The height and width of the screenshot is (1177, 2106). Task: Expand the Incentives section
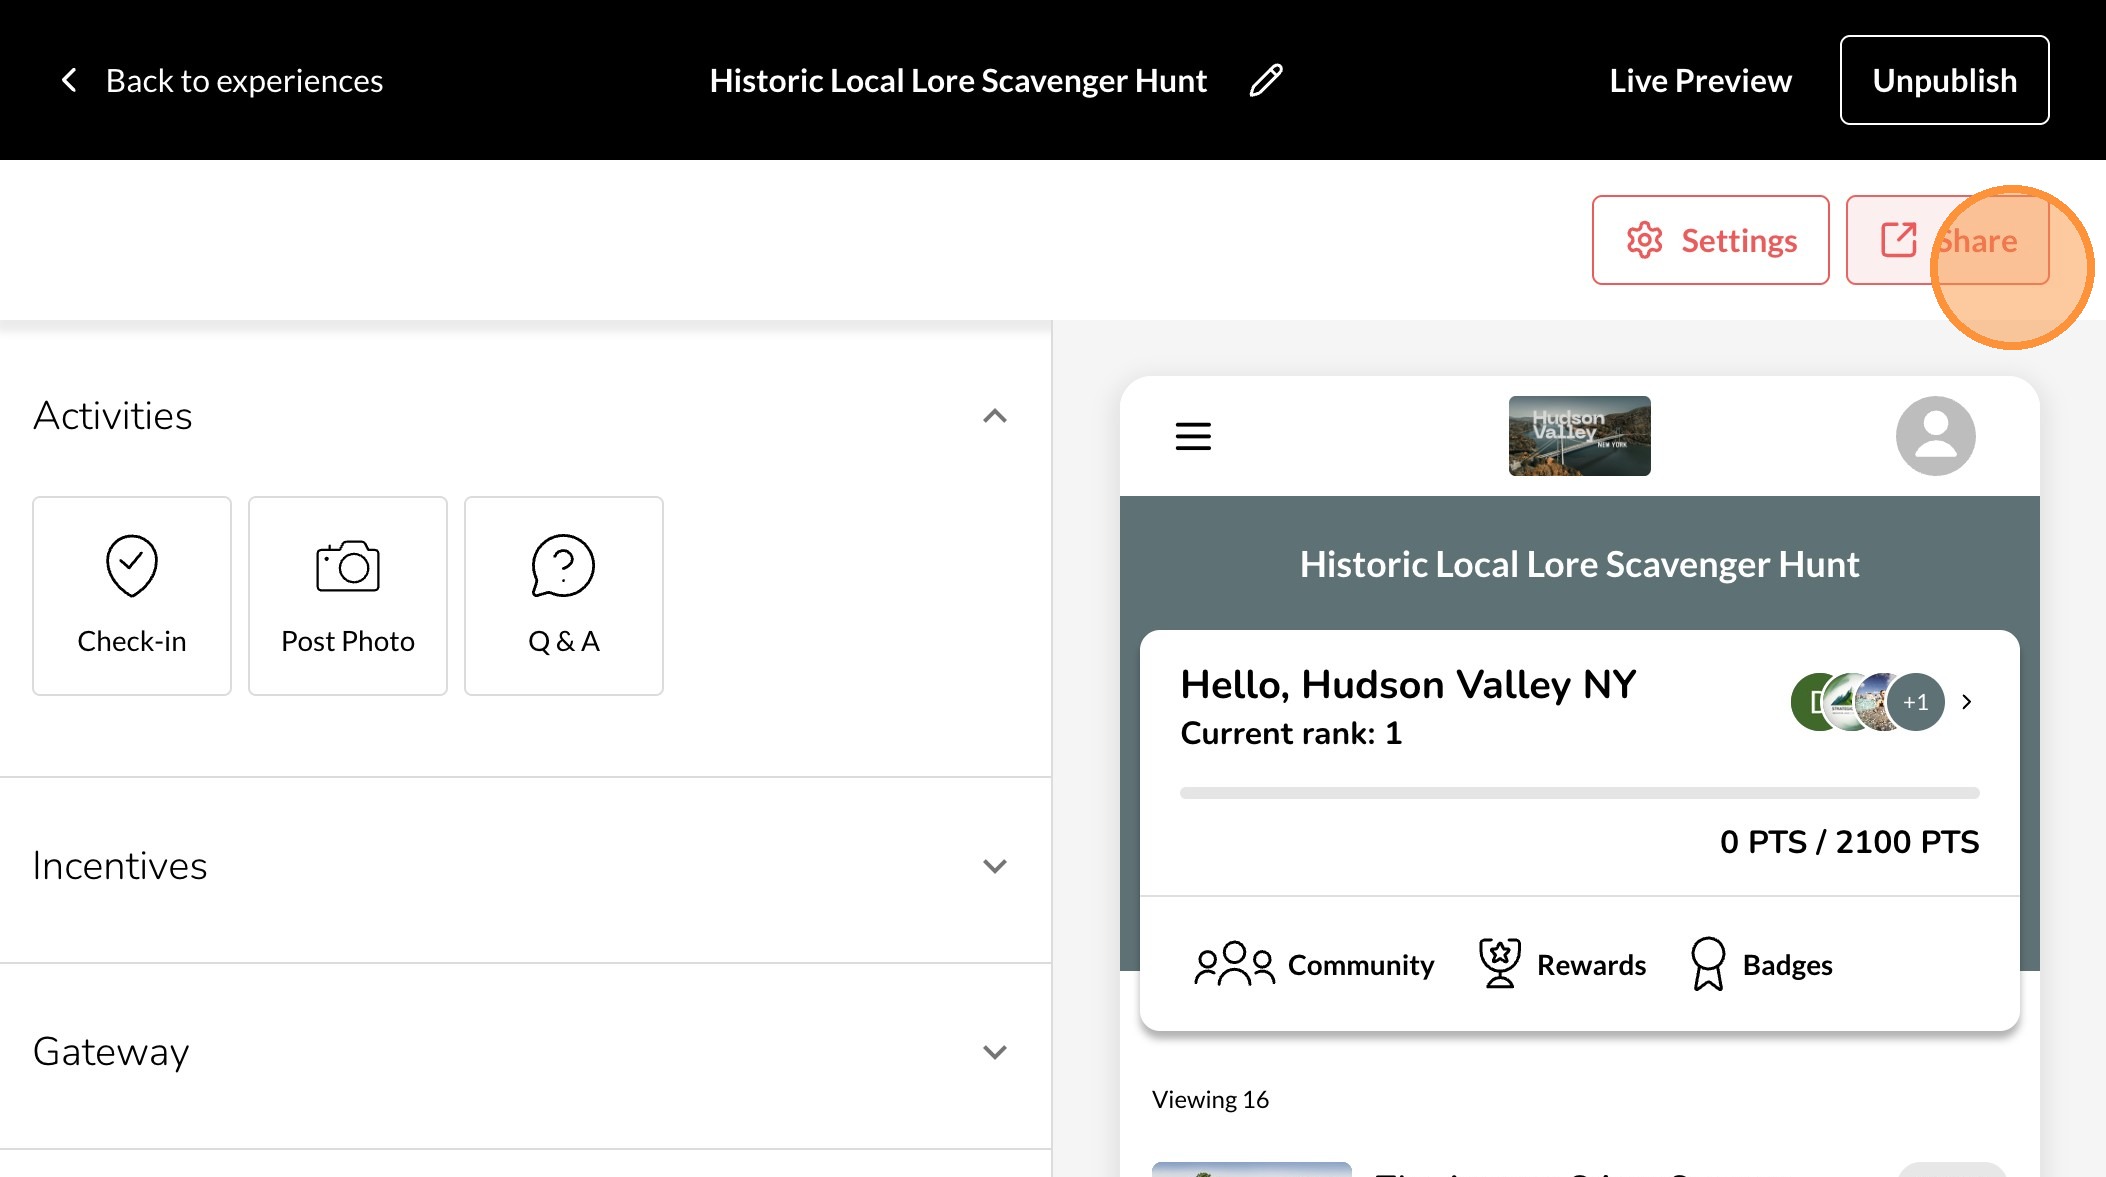click(x=994, y=866)
